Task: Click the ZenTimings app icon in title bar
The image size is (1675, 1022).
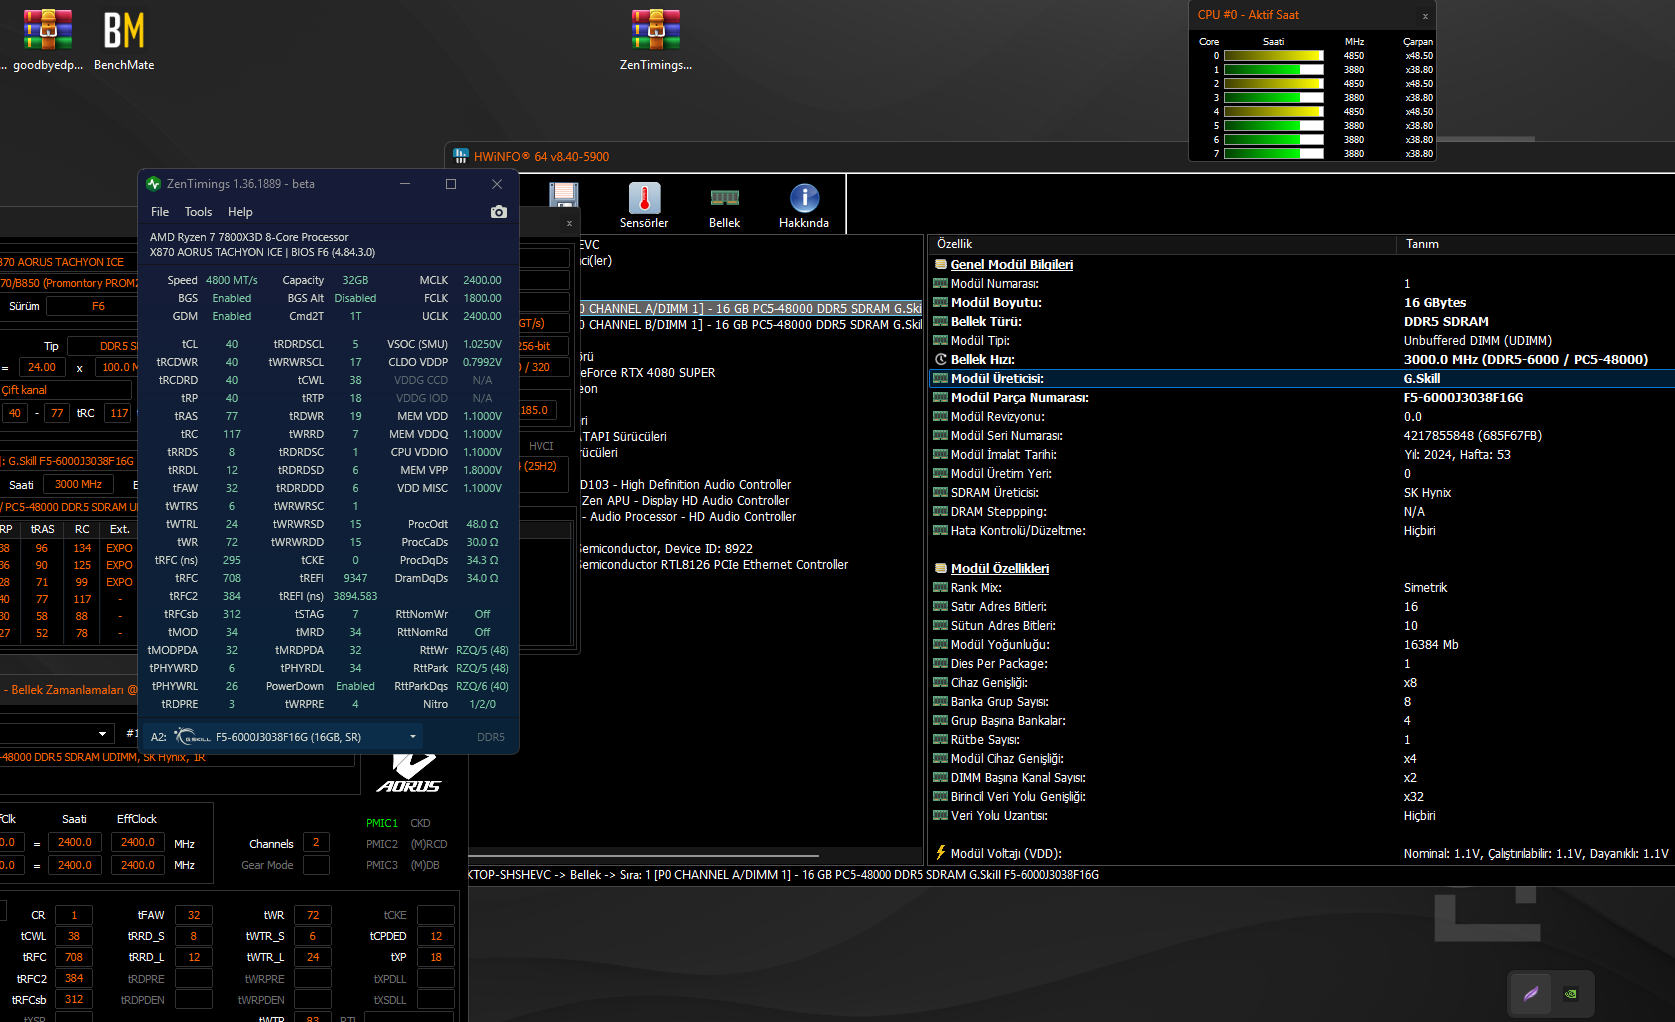Action: (x=153, y=184)
